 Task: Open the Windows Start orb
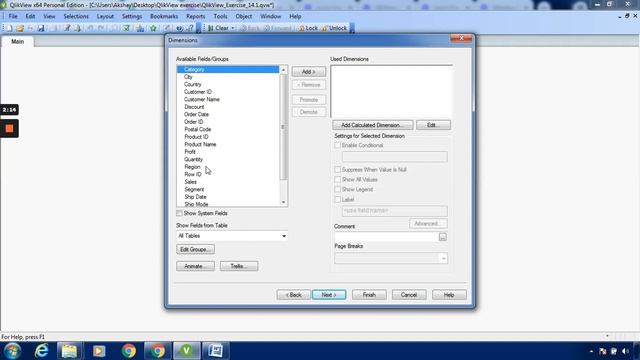coord(12,351)
